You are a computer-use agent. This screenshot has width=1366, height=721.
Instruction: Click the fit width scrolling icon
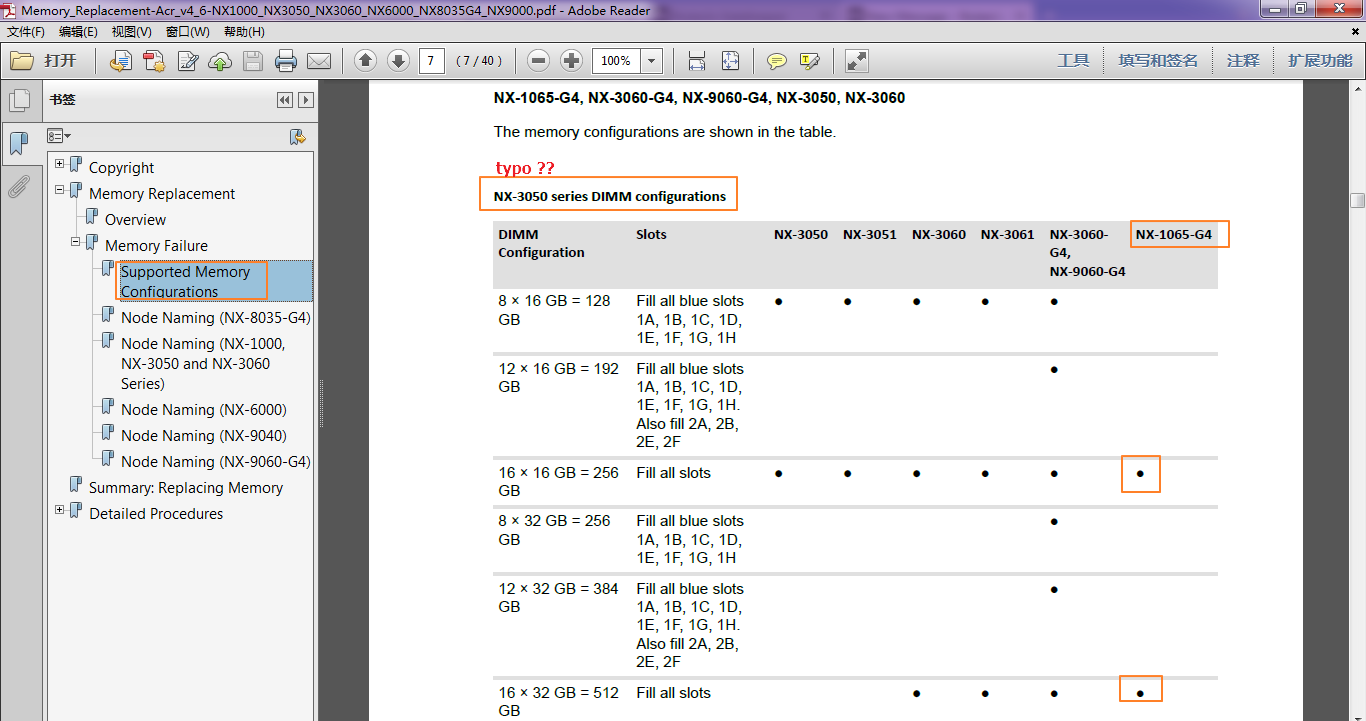pyautogui.click(x=697, y=61)
